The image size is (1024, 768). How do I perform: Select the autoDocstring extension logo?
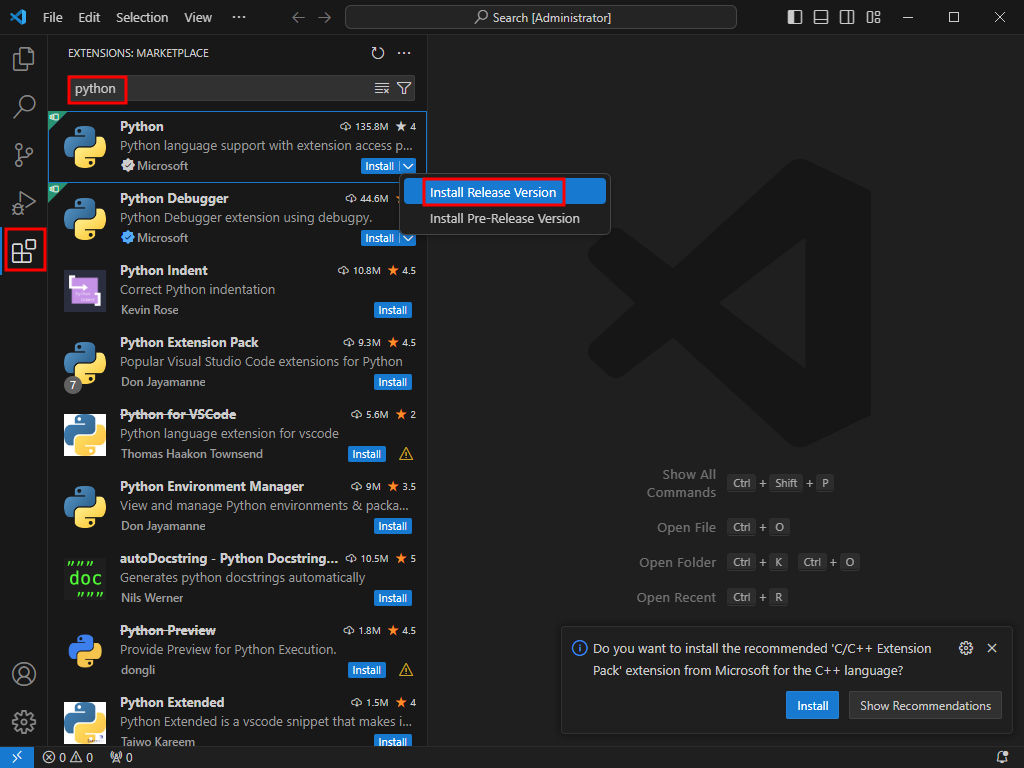click(85, 579)
